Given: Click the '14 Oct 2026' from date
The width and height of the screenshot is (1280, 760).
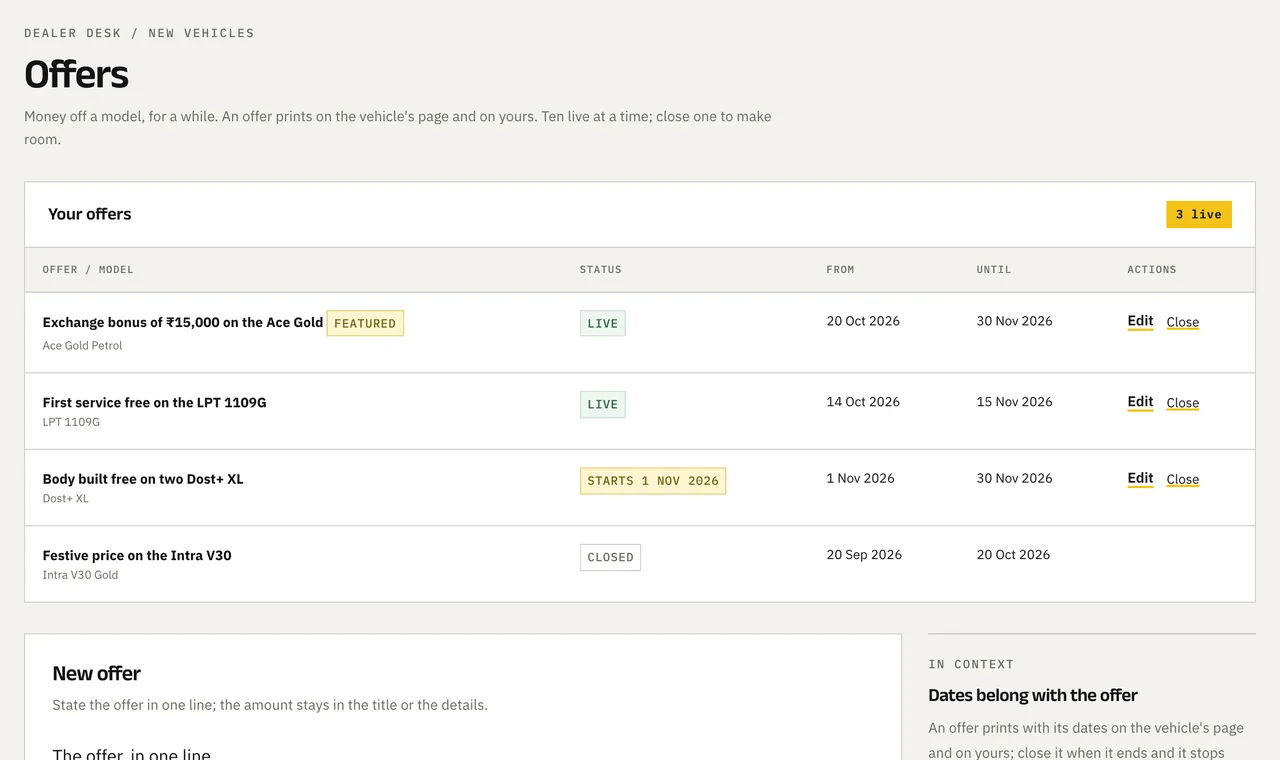Looking at the screenshot, I should click(863, 402).
